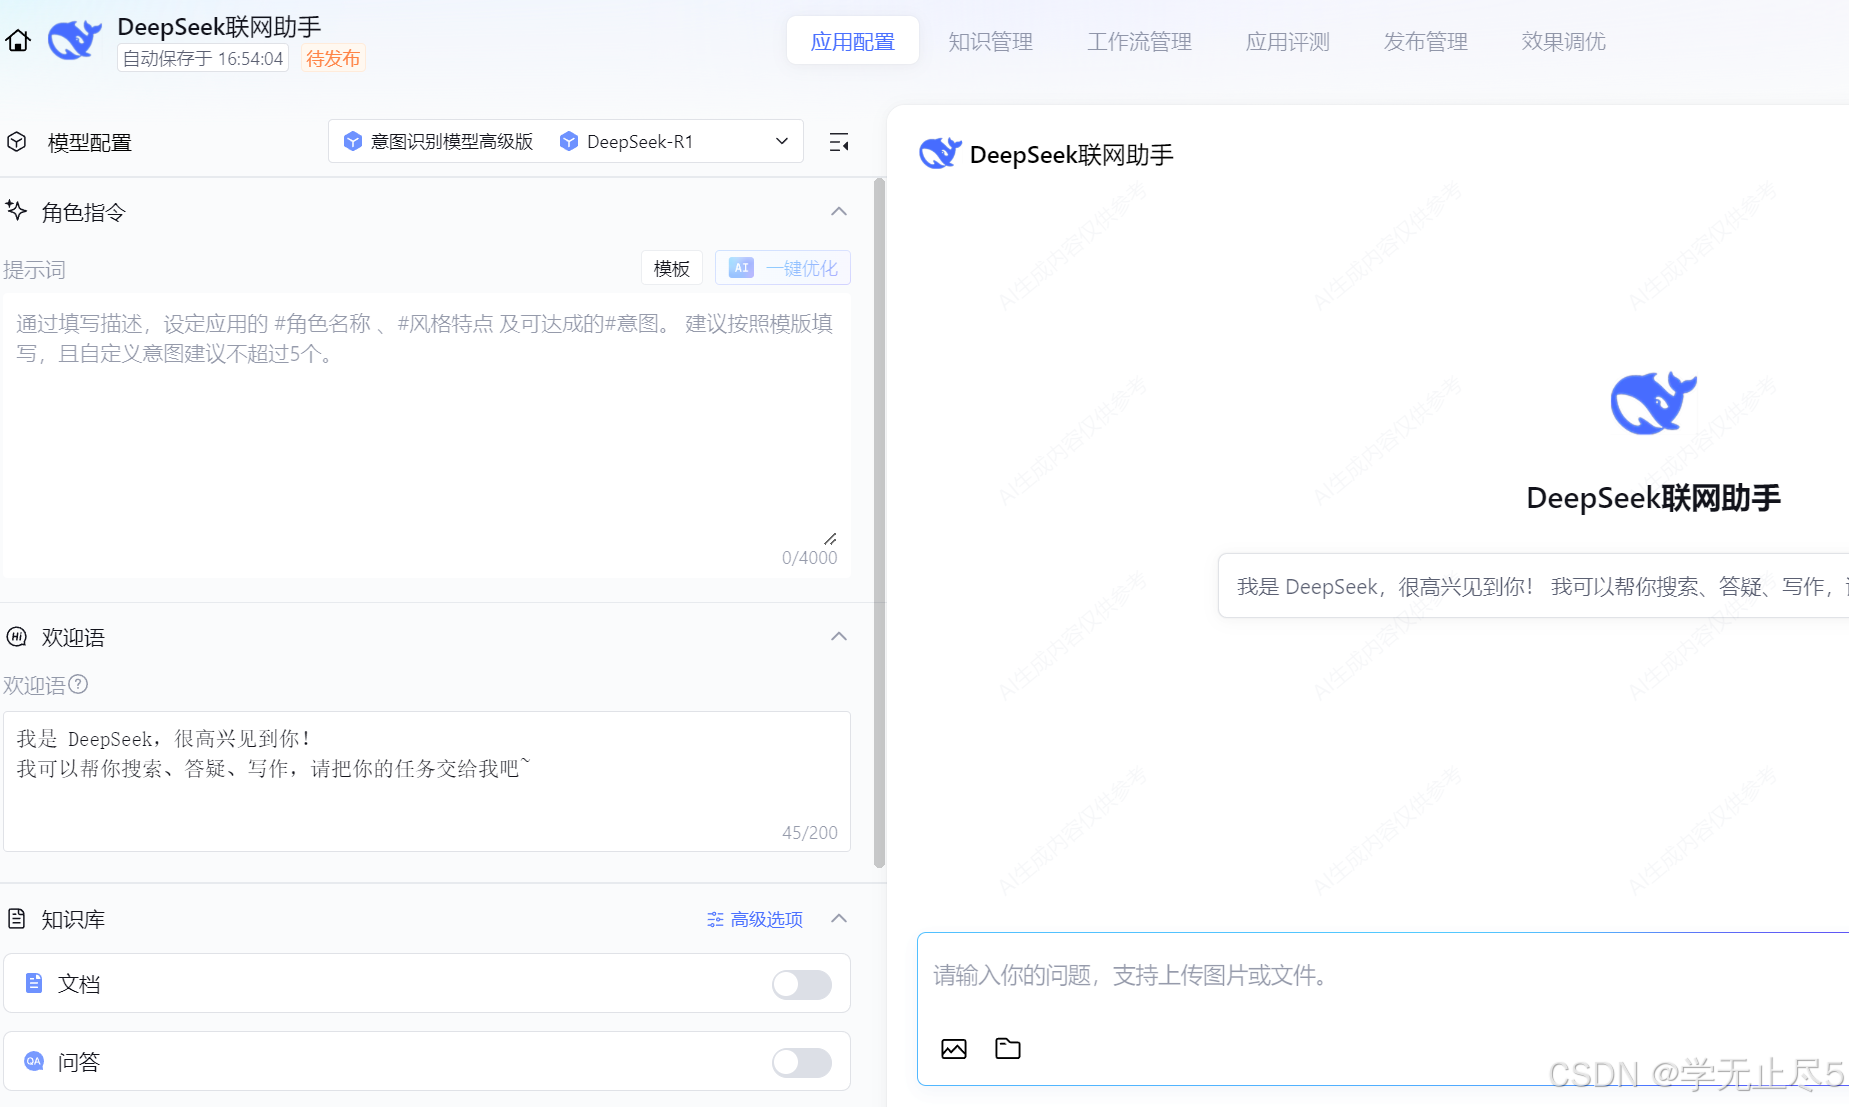1849x1107 pixels.
Task: Click the DeepSeek whale logo in header
Action: 75,40
